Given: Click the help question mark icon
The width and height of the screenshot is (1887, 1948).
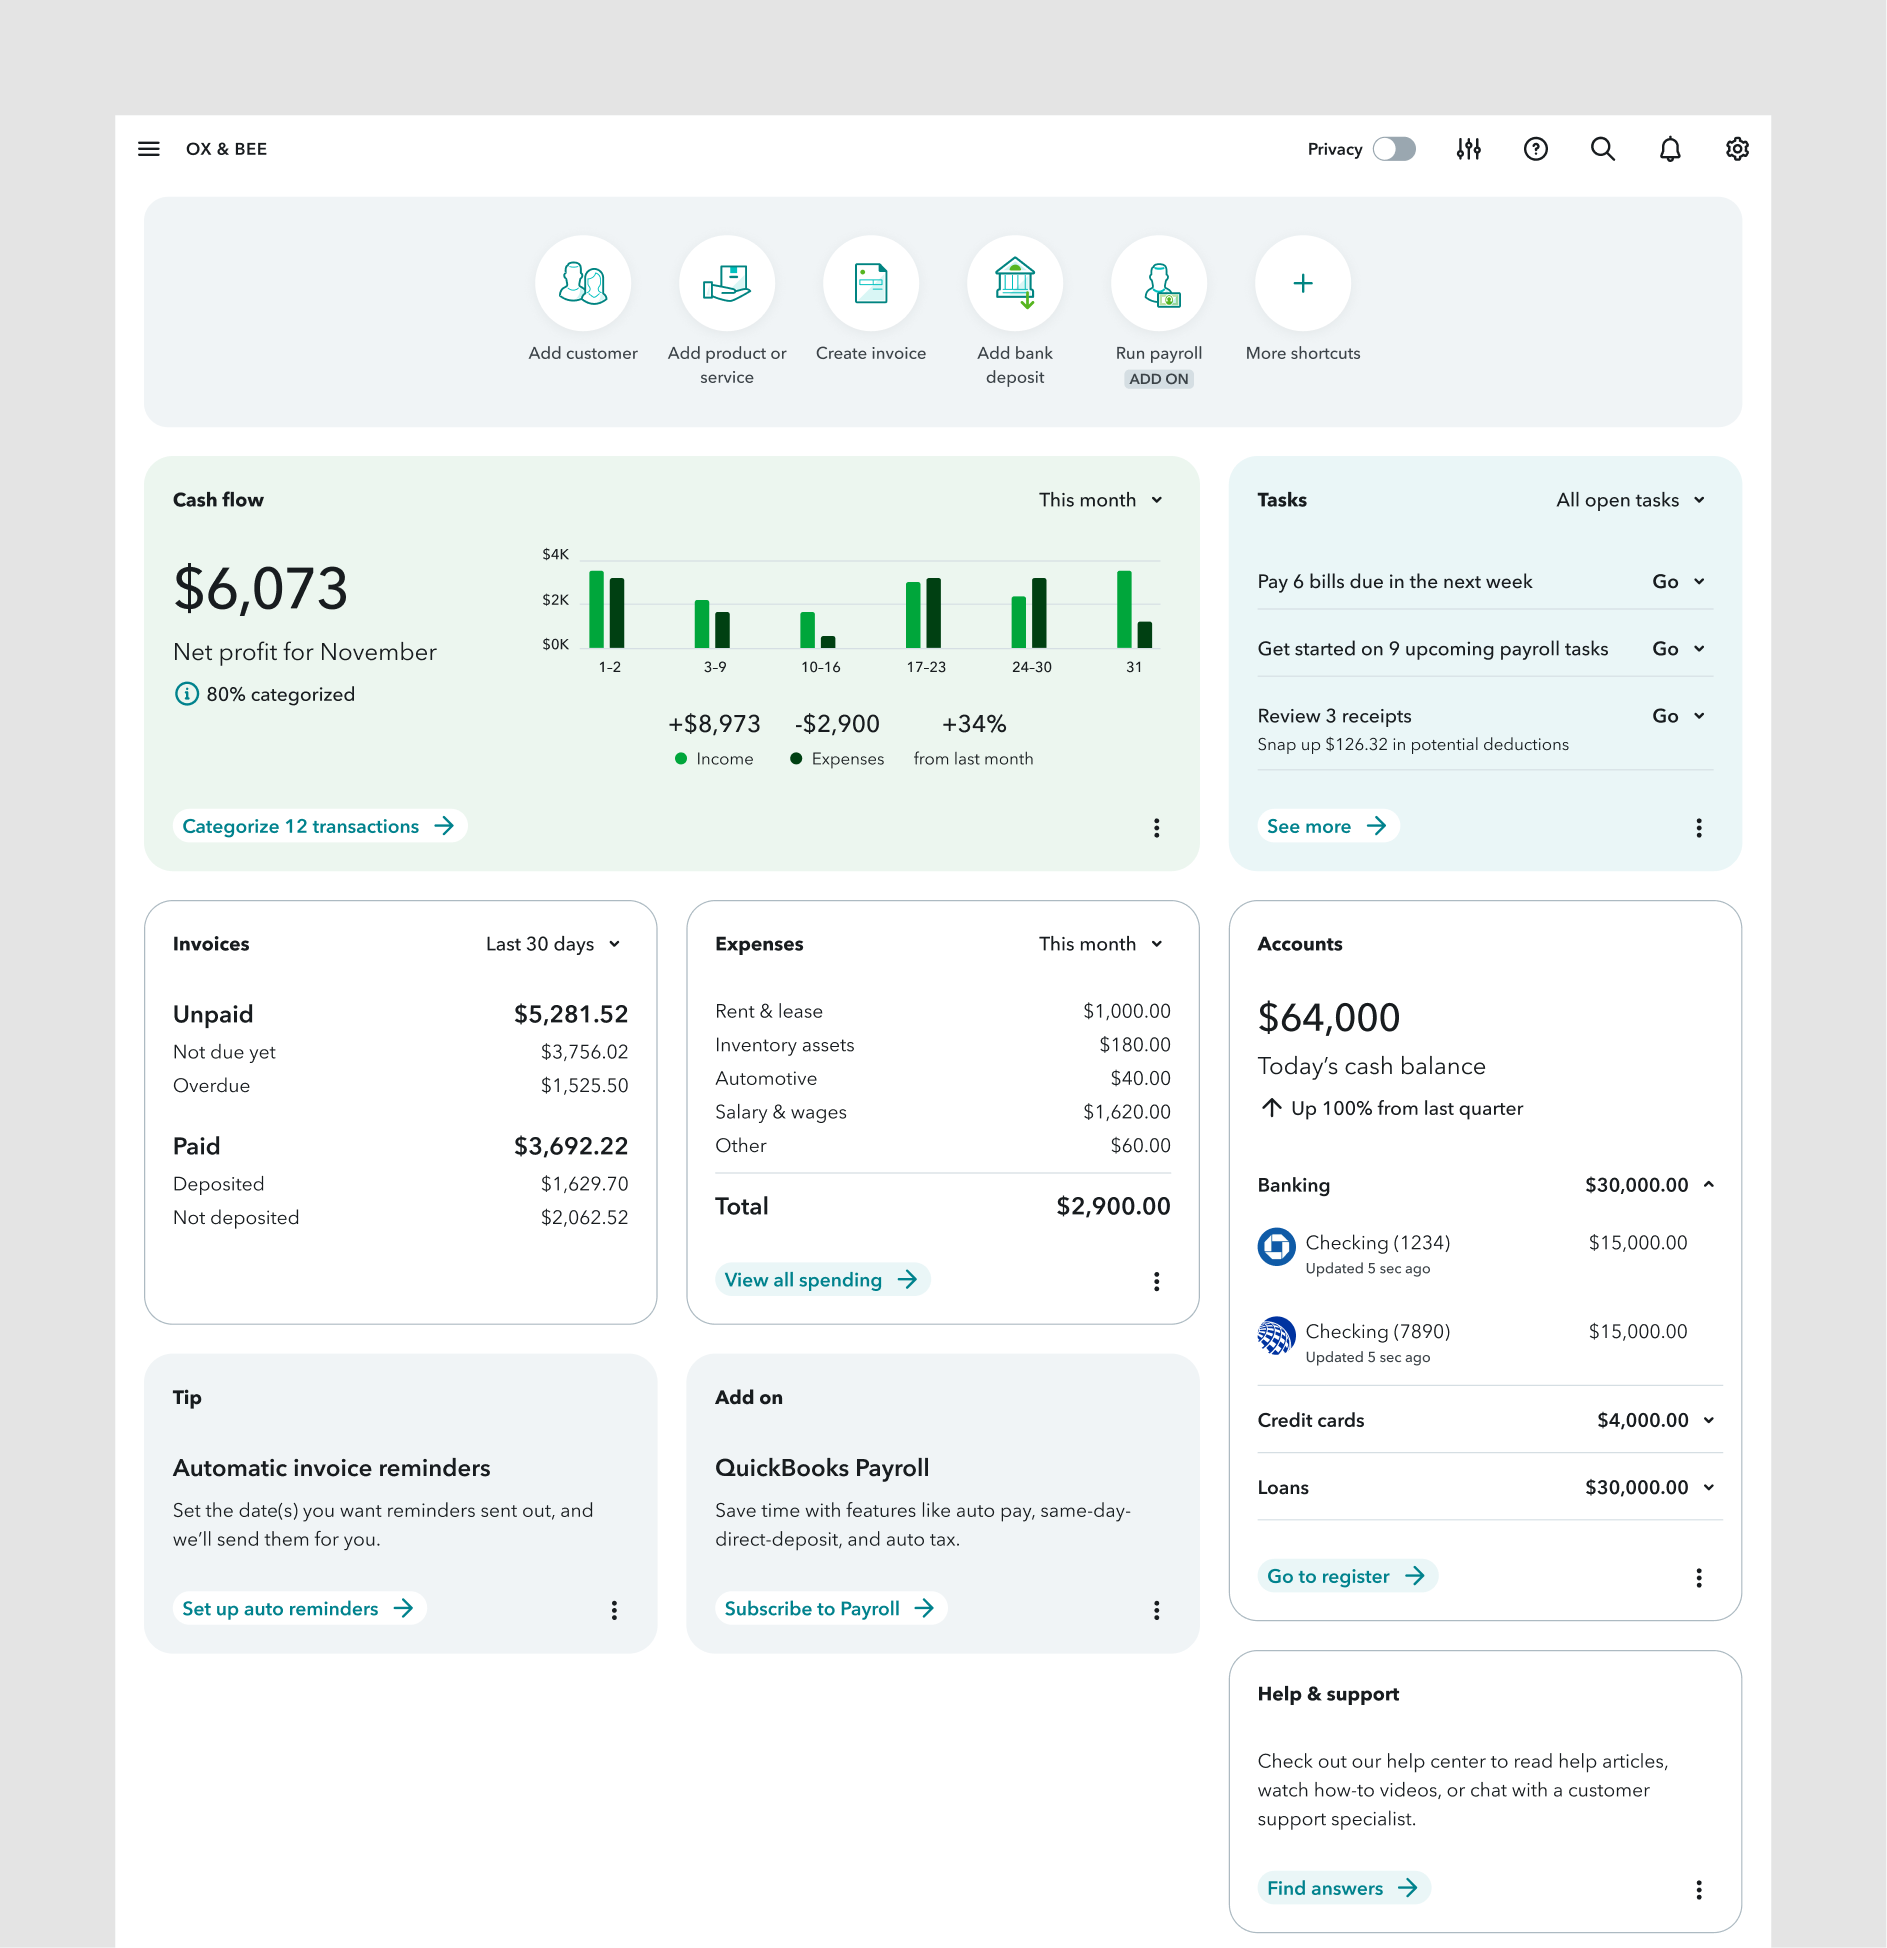Looking at the screenshot, I should 1536,148.
